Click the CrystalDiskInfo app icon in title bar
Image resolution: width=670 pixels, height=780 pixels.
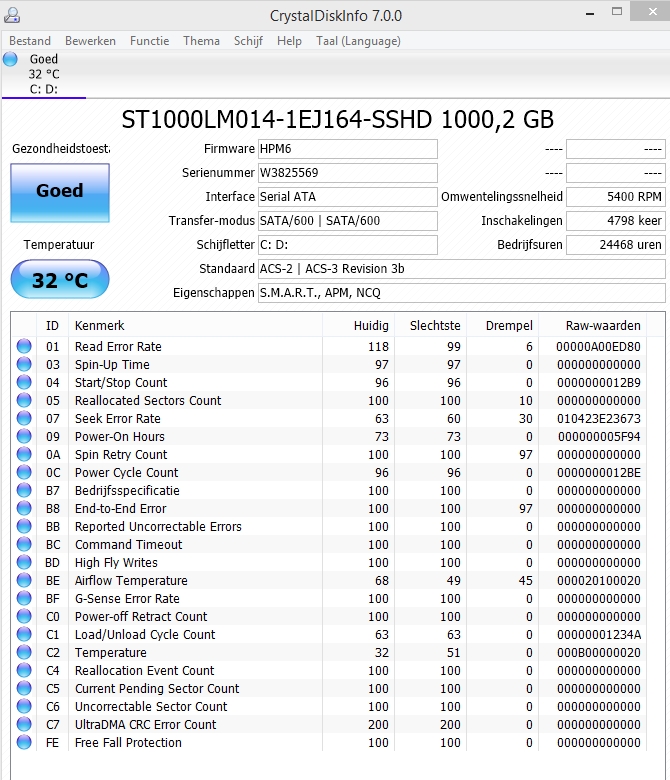coord(13,15)
